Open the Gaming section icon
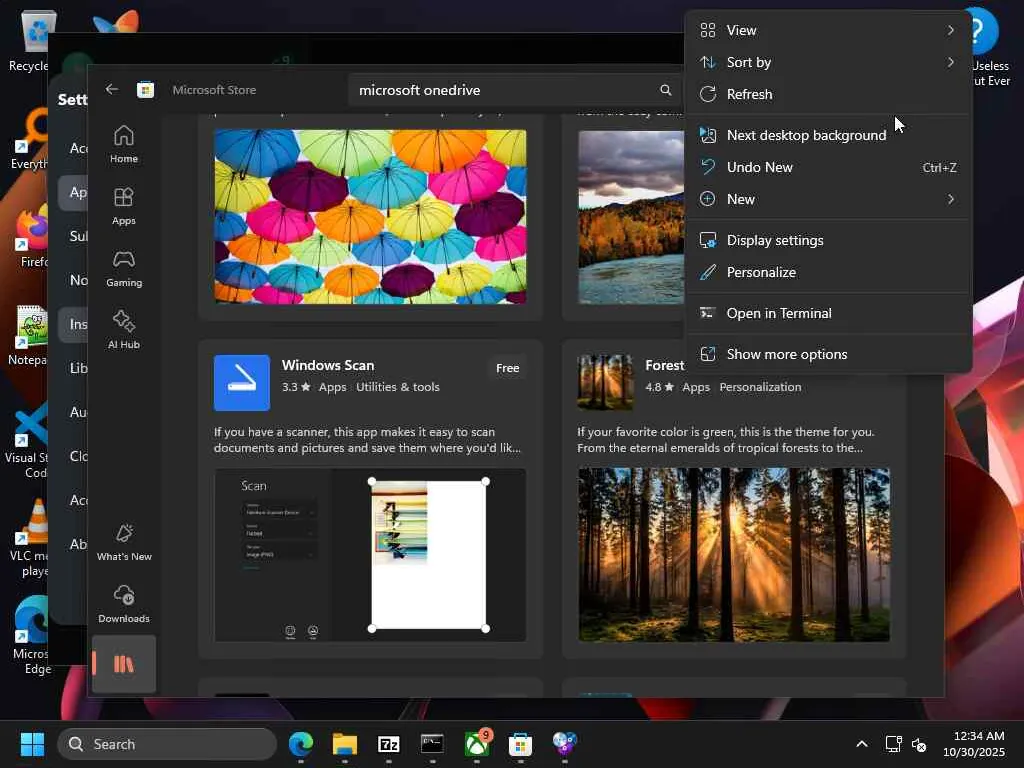The height and width of the screenshot is (768, 1024). 124,268
